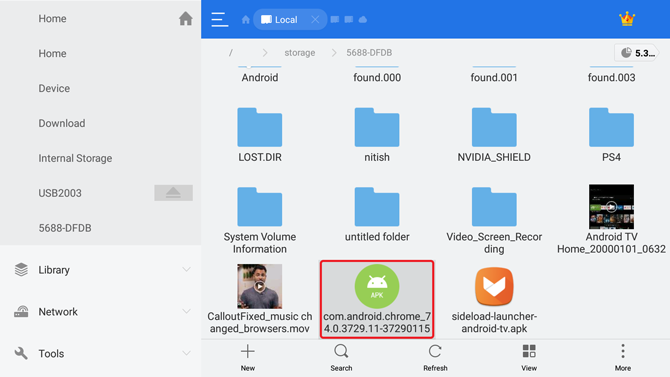Click the found.003 folder label

611,77
